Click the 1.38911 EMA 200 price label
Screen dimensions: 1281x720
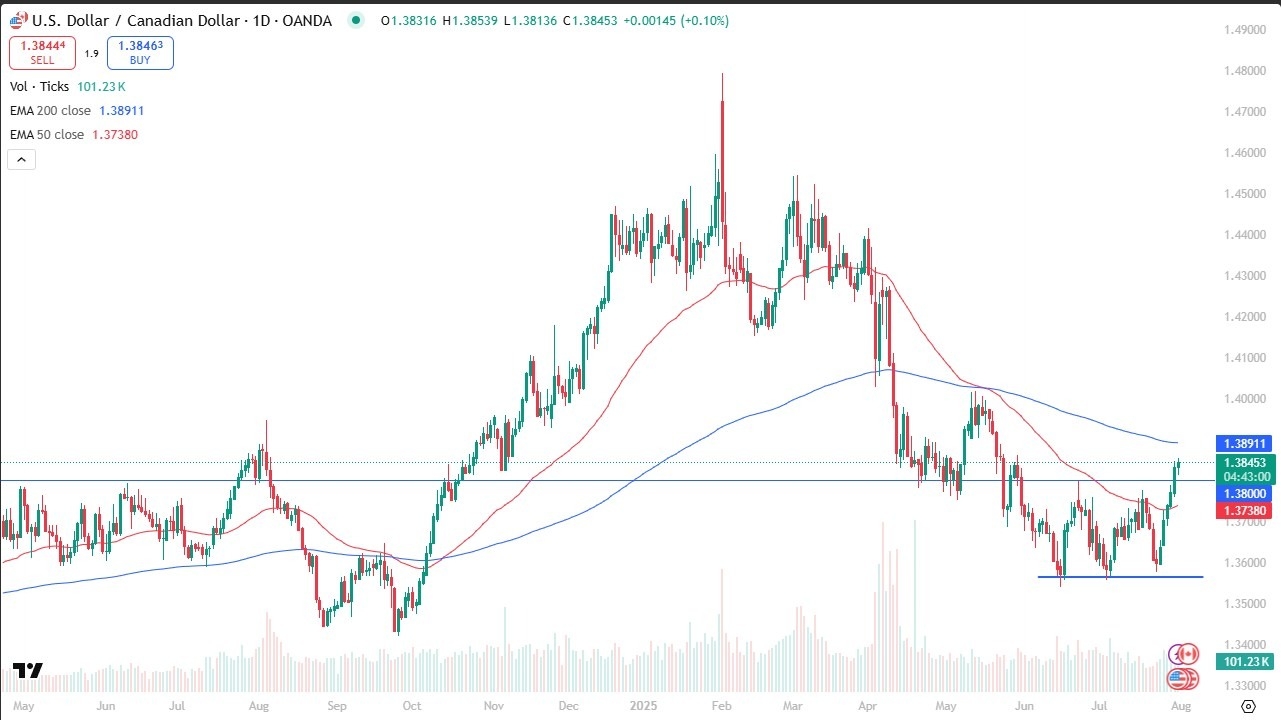[x=1243, y=443]
